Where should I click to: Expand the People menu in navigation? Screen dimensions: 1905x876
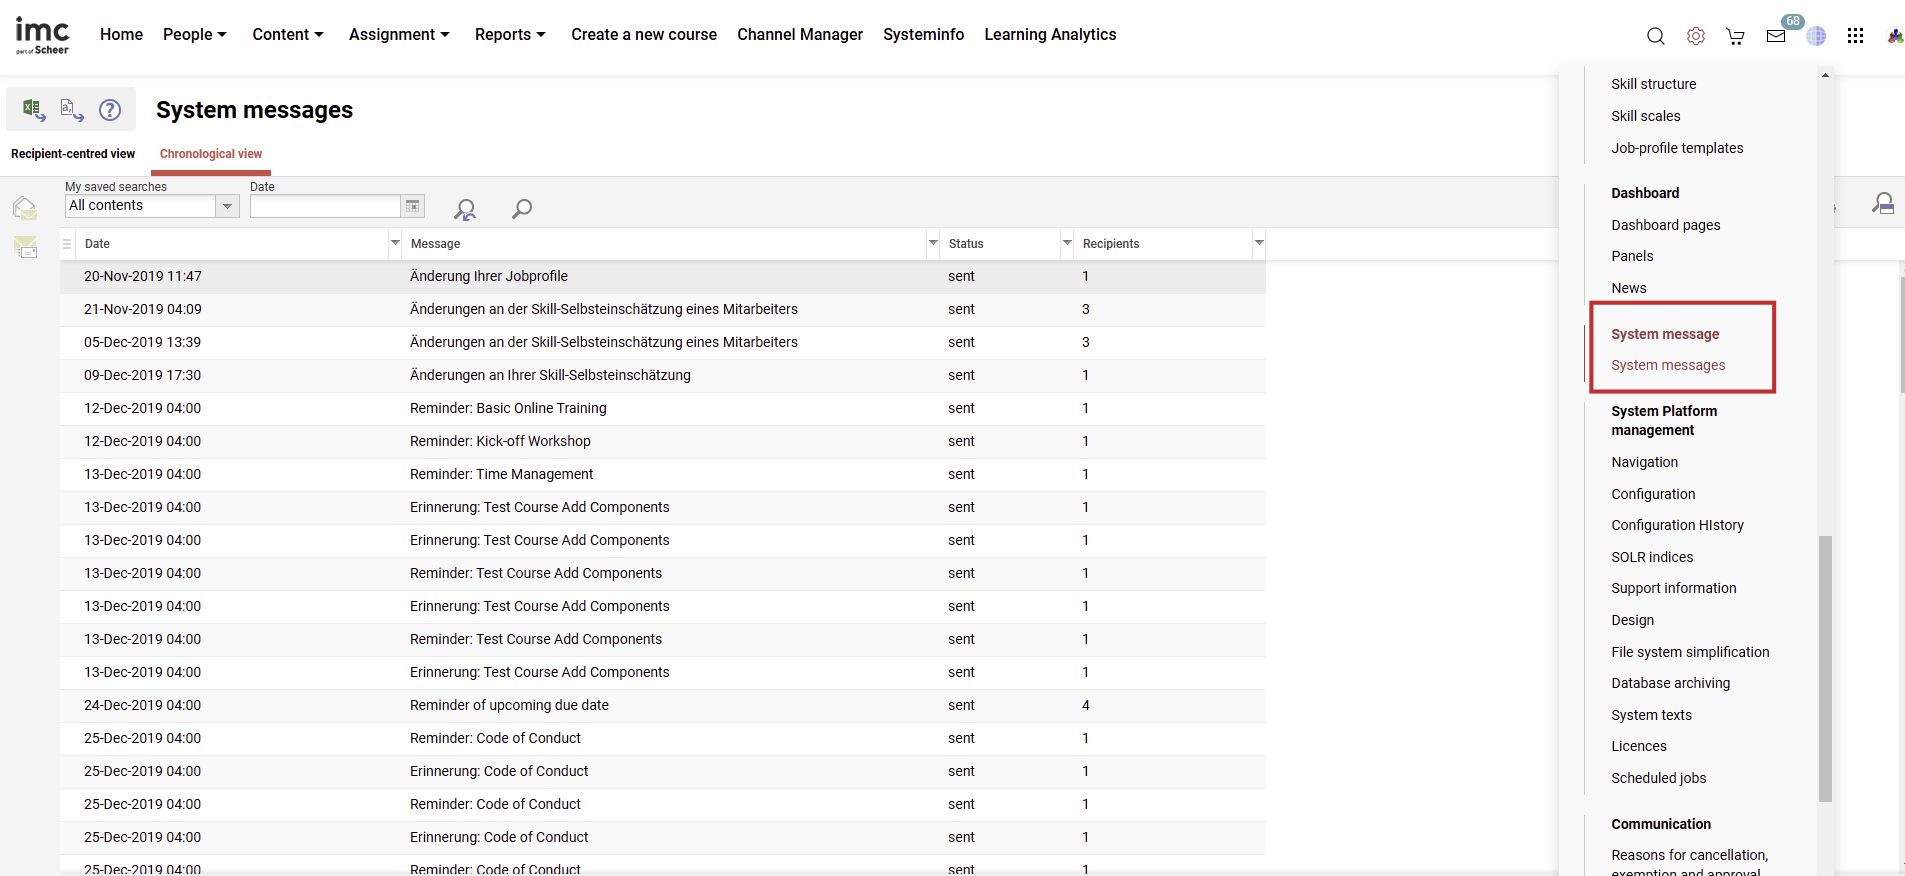(x=194, y=34)
